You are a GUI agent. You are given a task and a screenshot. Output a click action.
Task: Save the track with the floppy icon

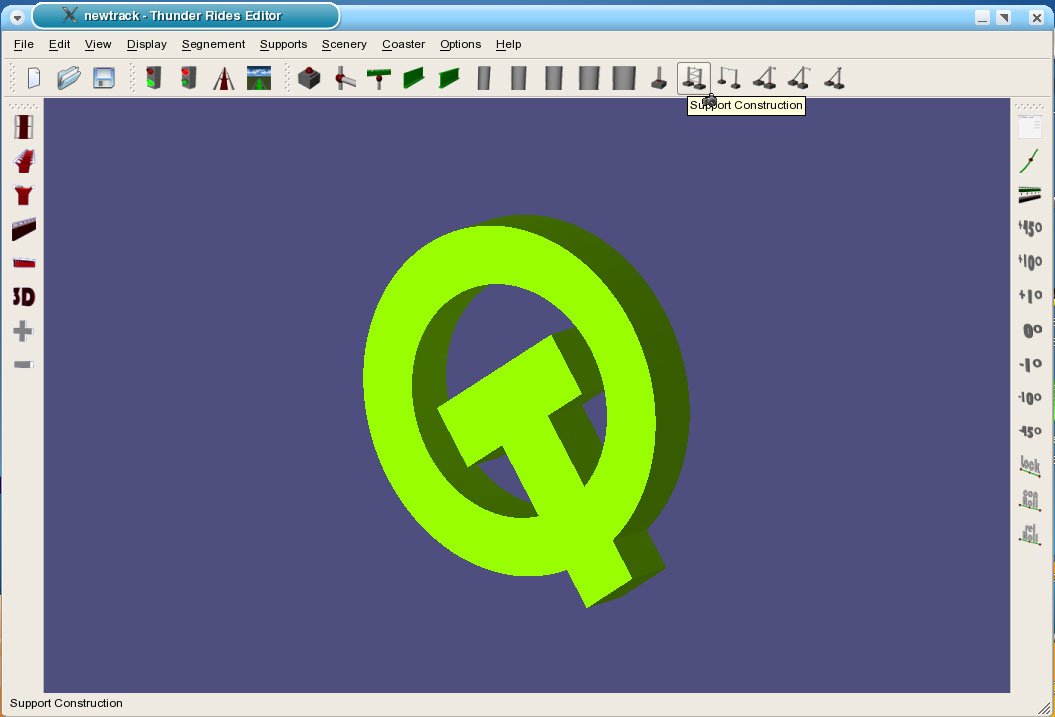pyautogui.click(x=104, y=78)
